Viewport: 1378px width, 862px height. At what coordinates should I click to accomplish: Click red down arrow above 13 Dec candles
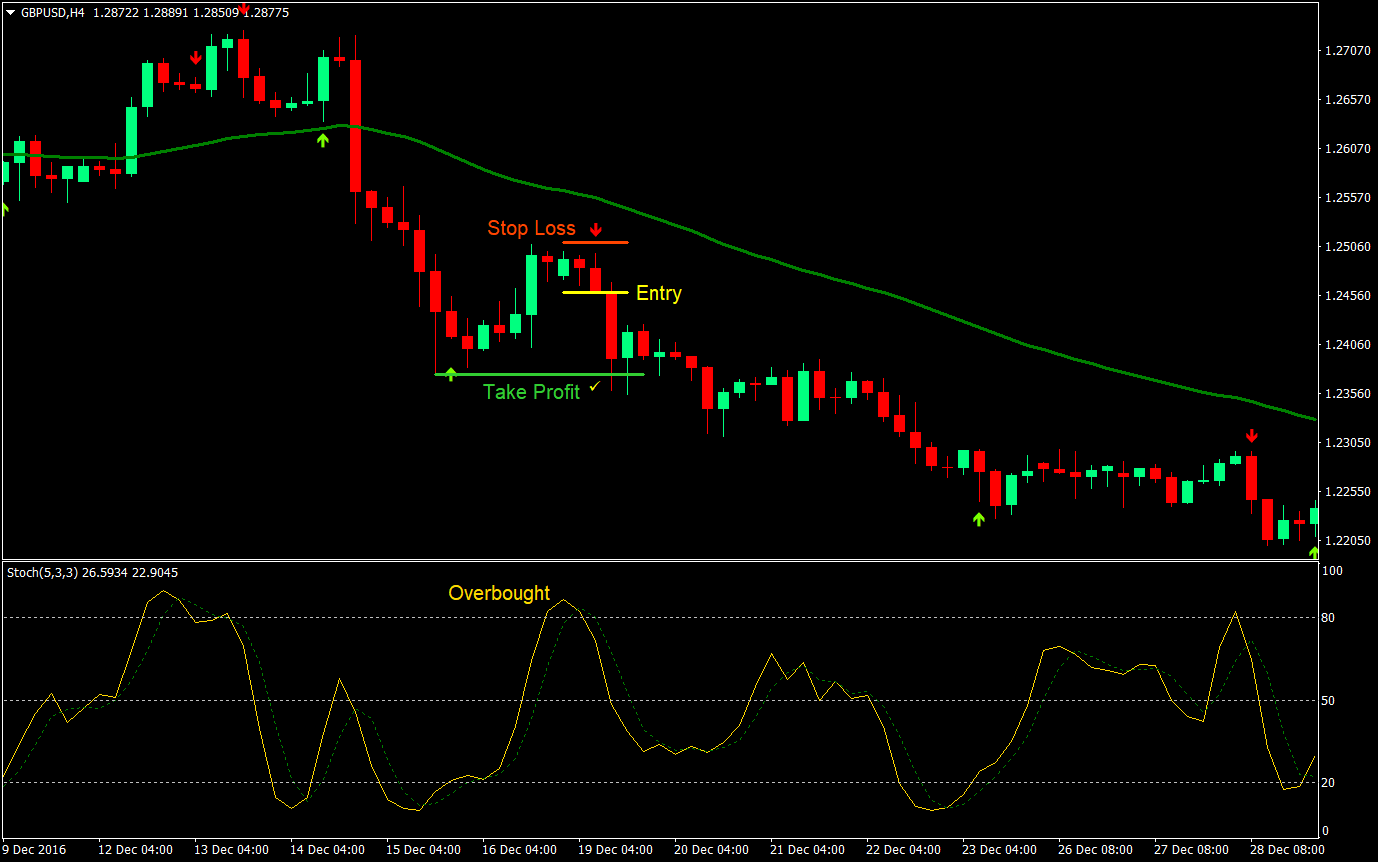click(196, 57)
